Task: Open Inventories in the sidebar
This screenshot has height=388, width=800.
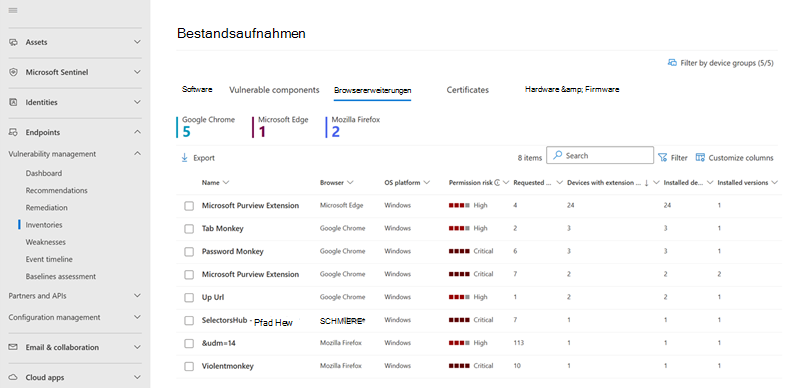Action: click(x=44, y=225)
